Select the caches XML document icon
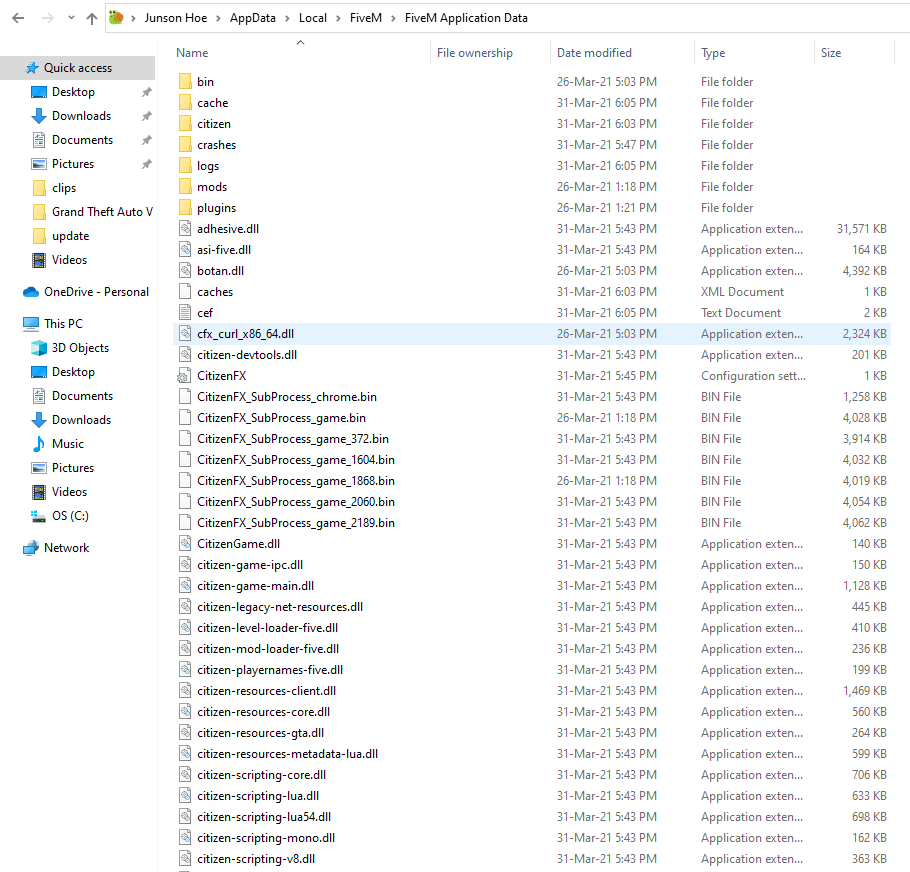The width and height of the screenshot is (910, 872). [x=185, y=291]
